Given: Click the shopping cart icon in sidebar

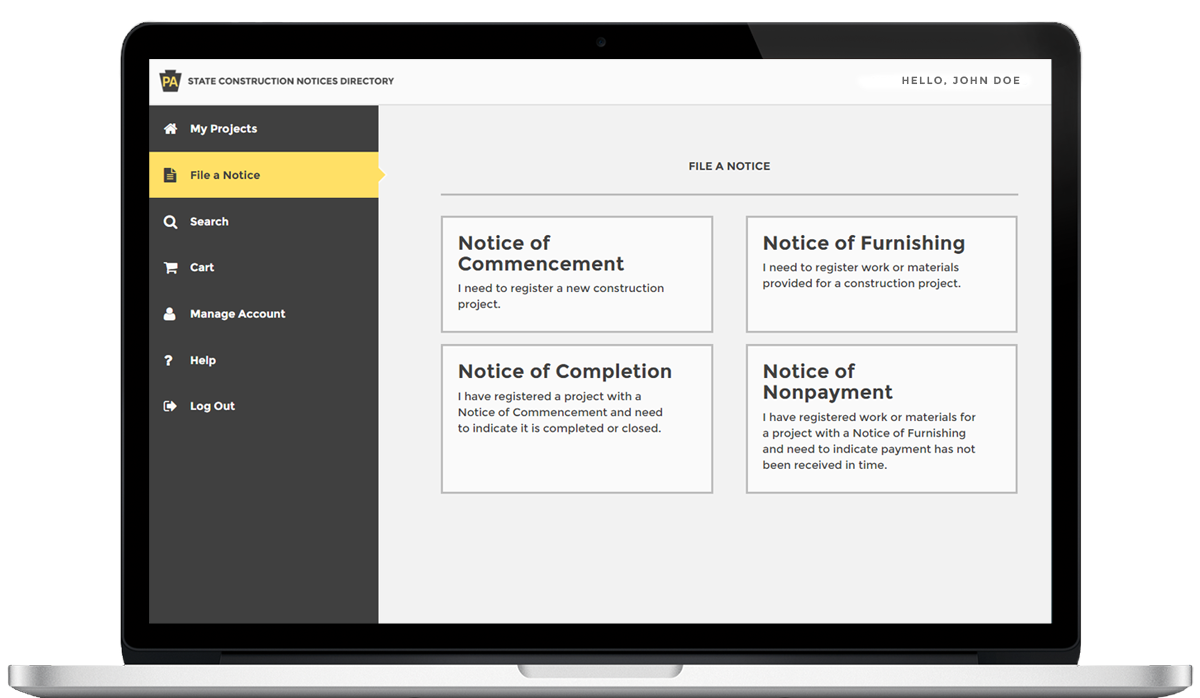Looking at the screenshot, I should click(x=170, y=268).
